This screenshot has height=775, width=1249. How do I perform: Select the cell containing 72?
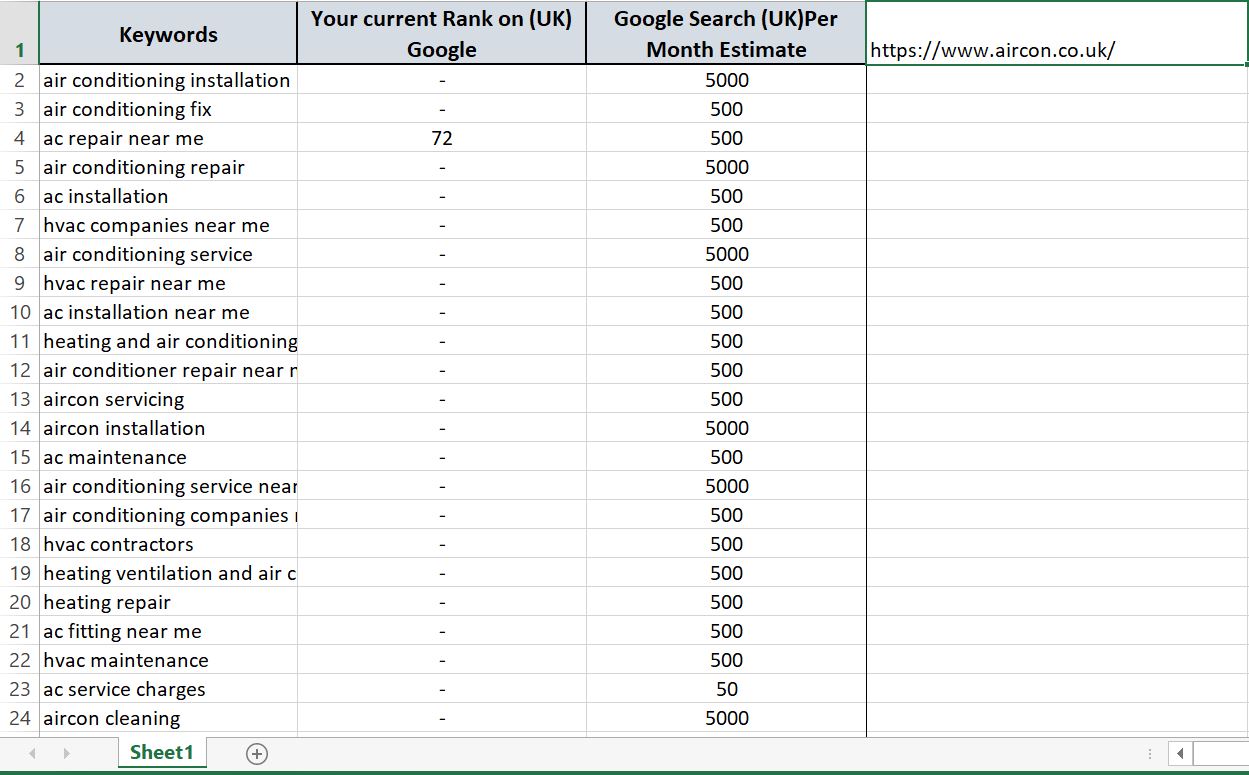[x=441, y=138]
